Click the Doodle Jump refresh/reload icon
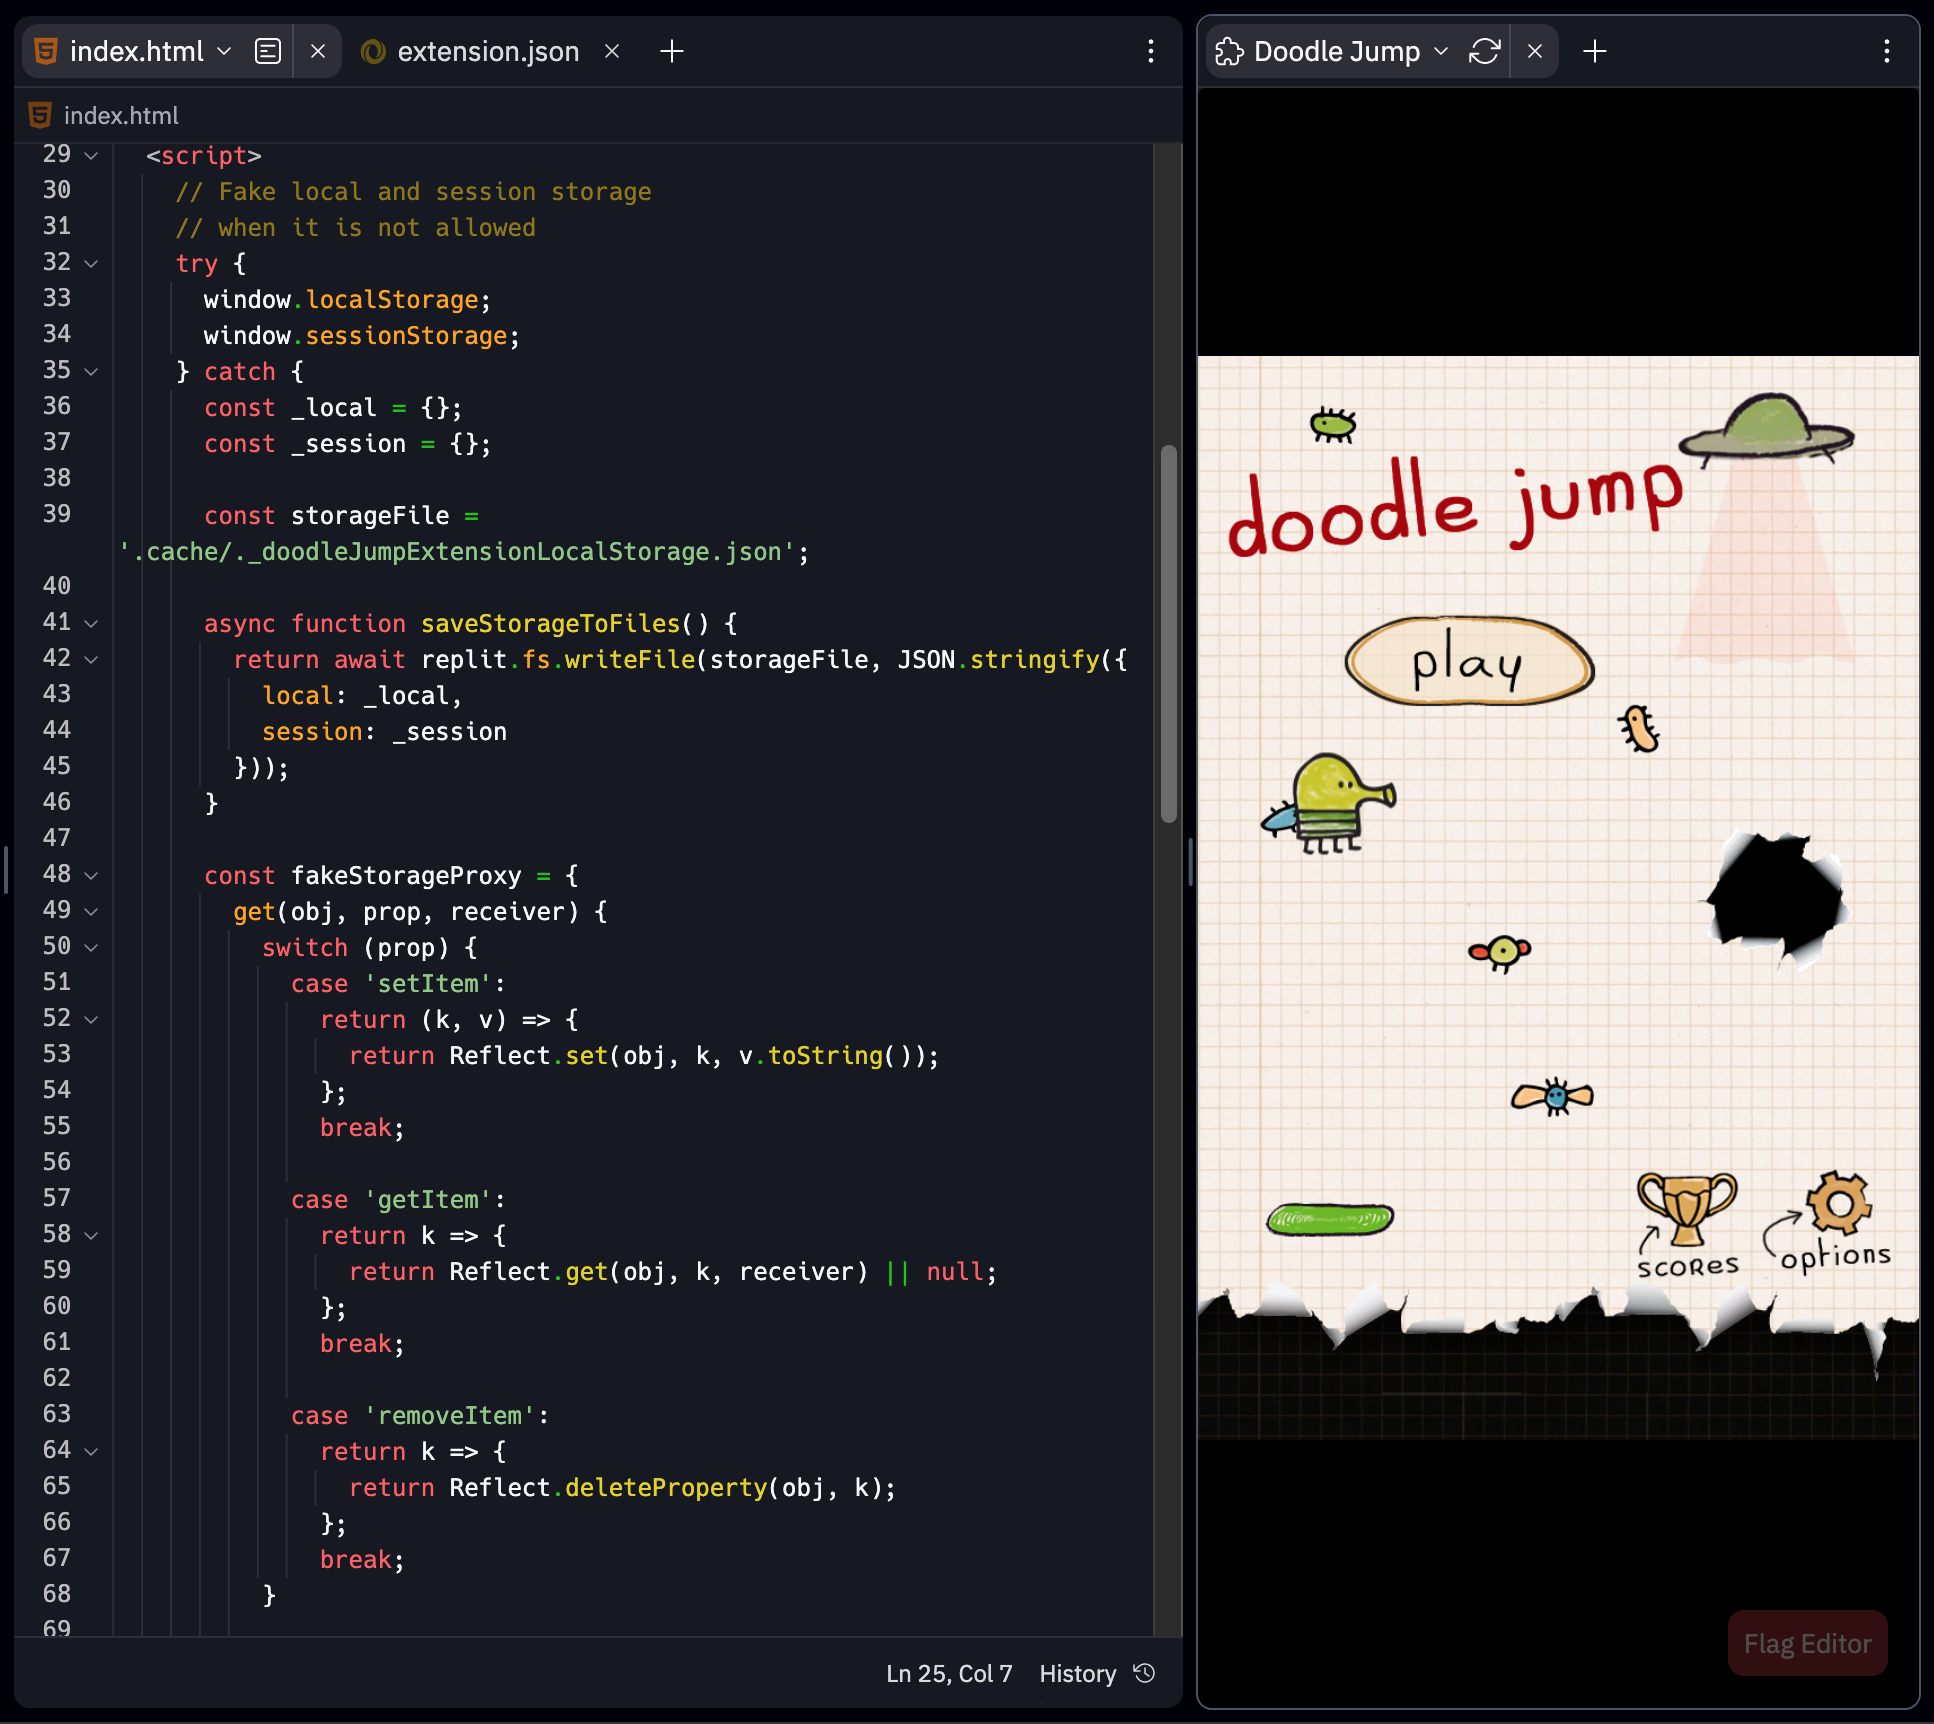Image resolution: width=1934 pixels, height=1724 pixels. click(x=1486, y=48)
